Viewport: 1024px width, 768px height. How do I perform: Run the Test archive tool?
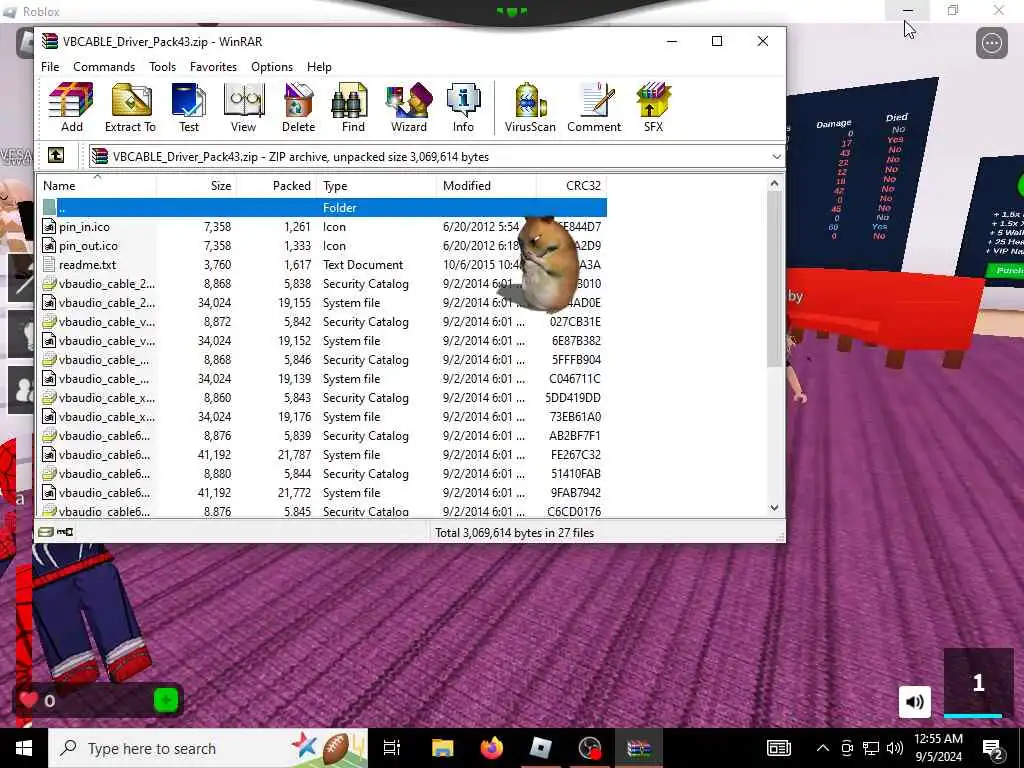point(189,108)
